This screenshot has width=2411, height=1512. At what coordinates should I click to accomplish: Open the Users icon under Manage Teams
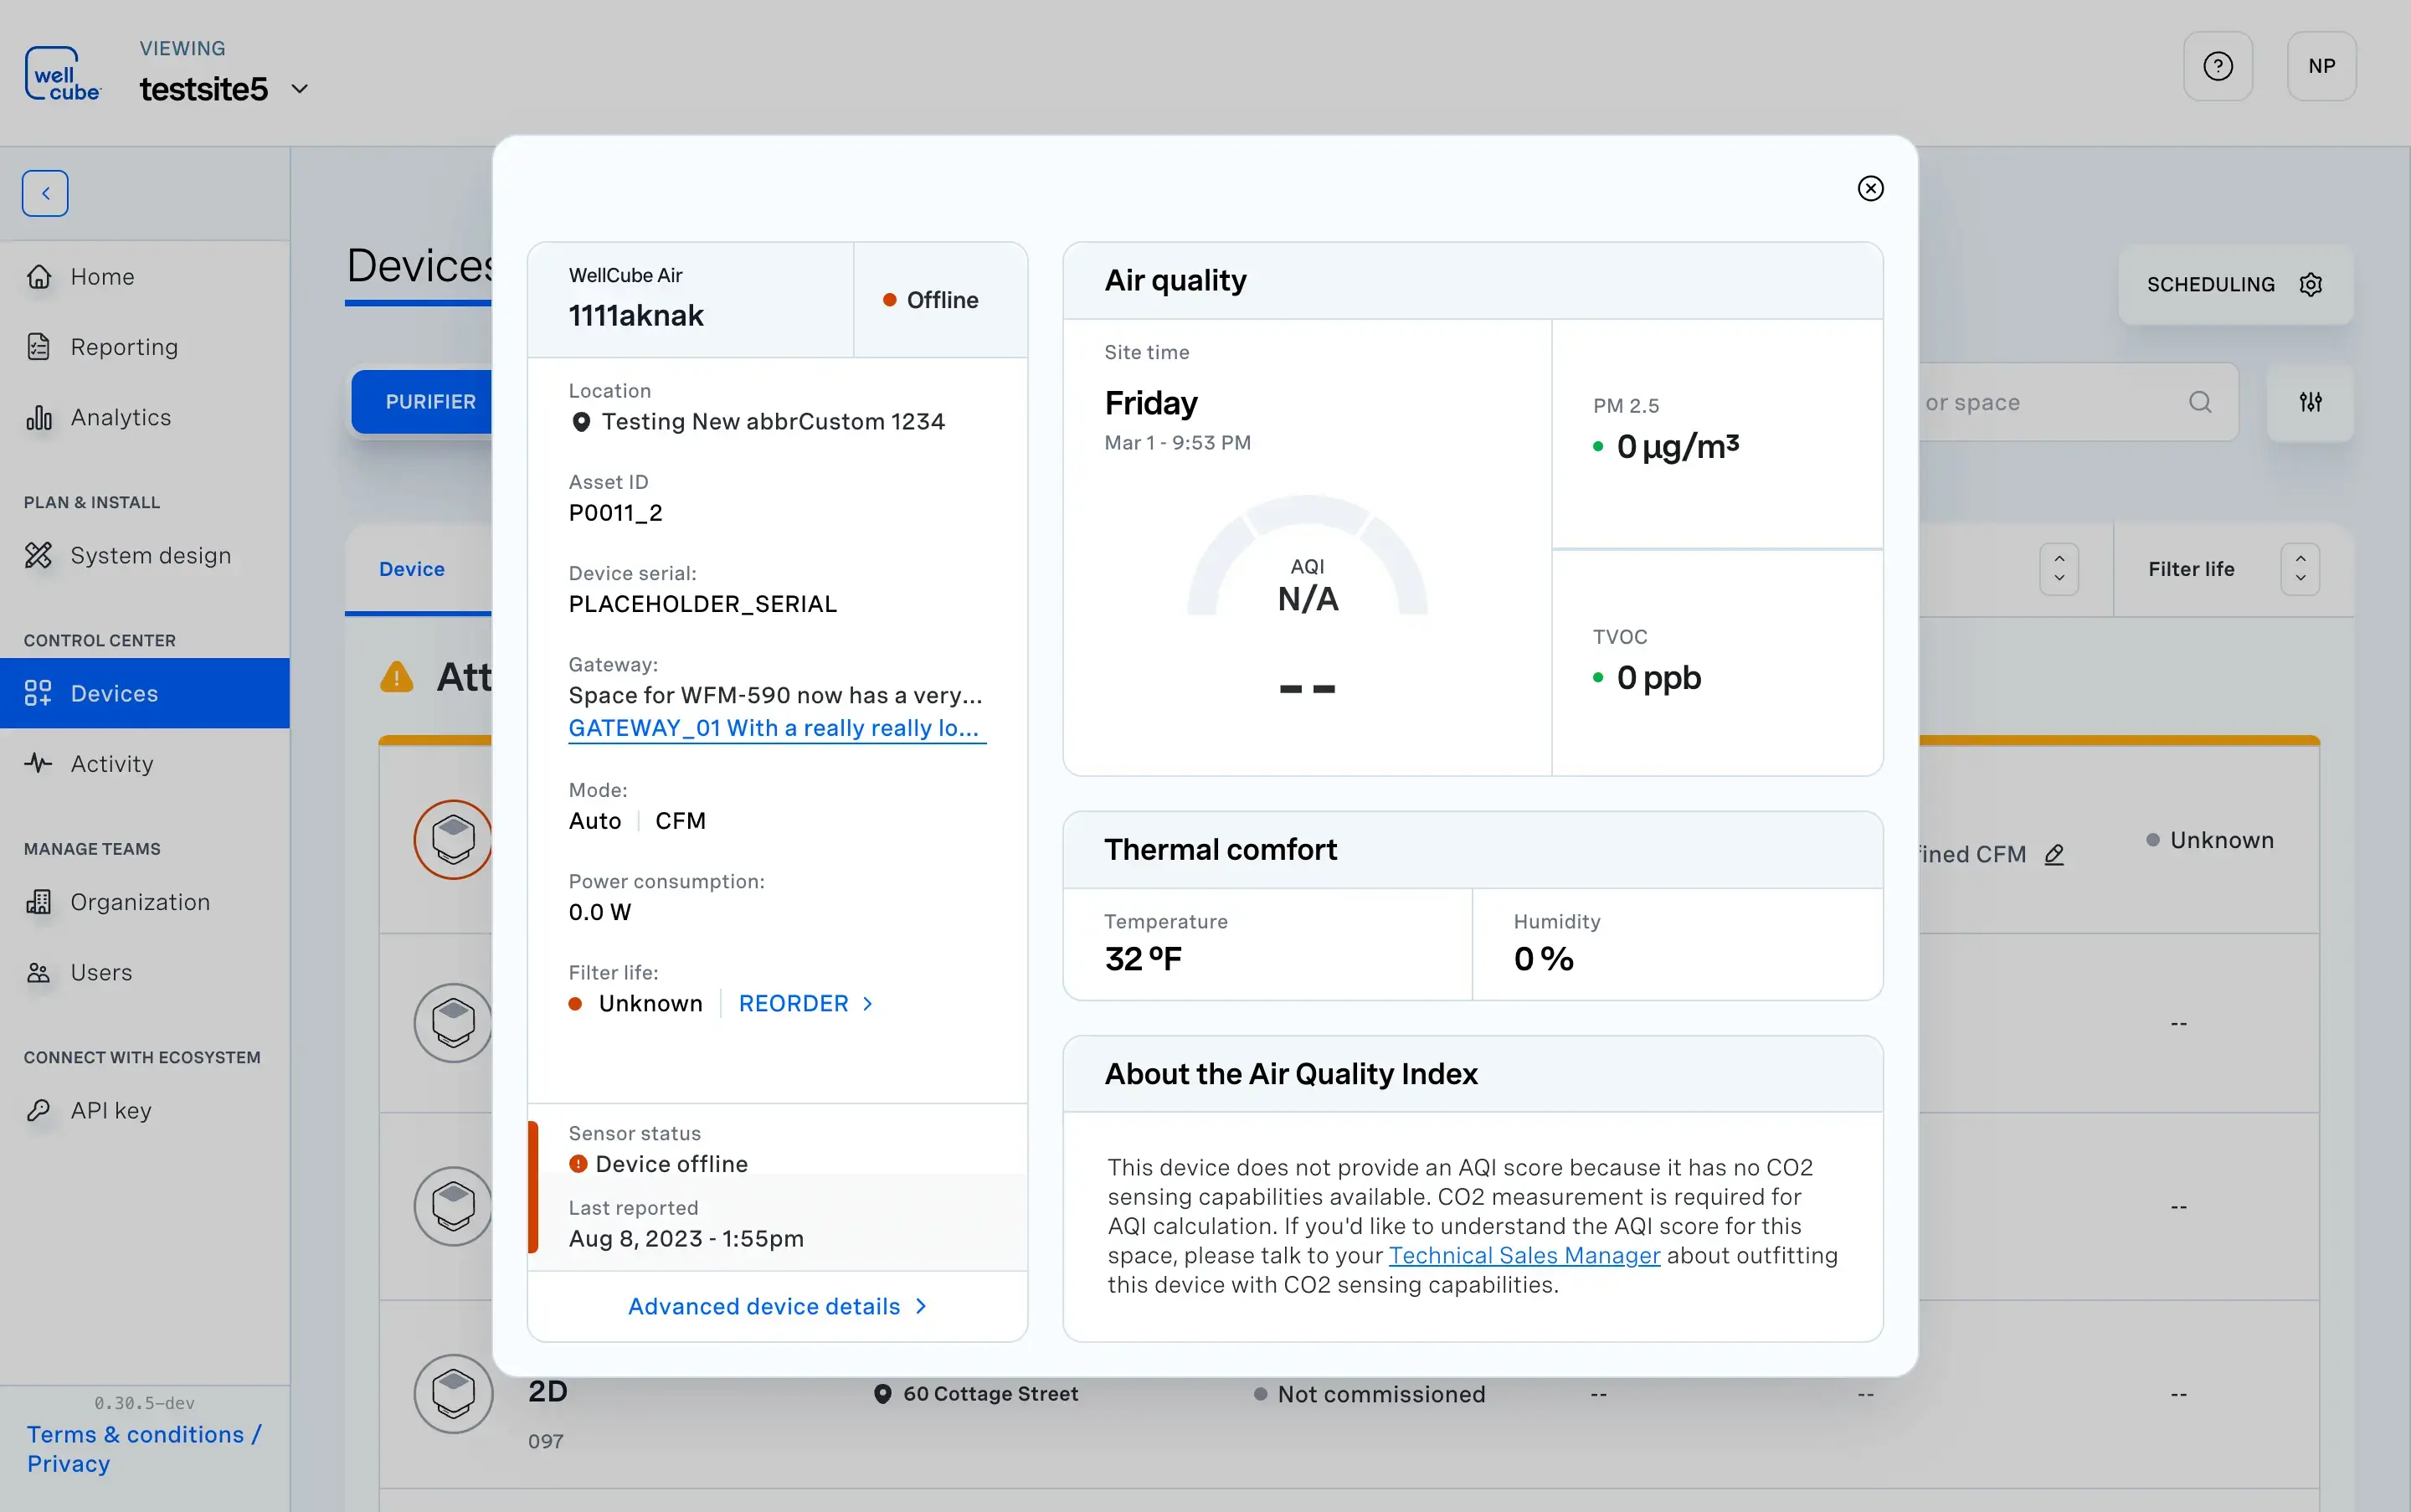pos(39,971)
